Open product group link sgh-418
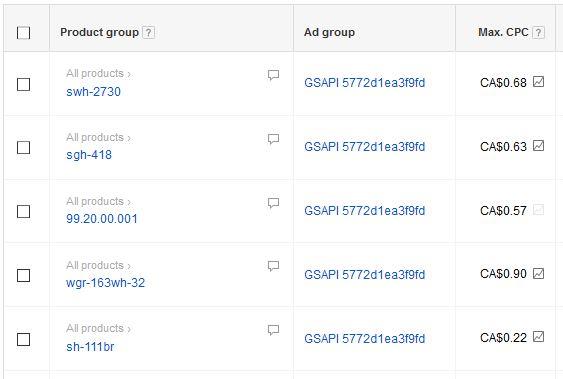 89,155
